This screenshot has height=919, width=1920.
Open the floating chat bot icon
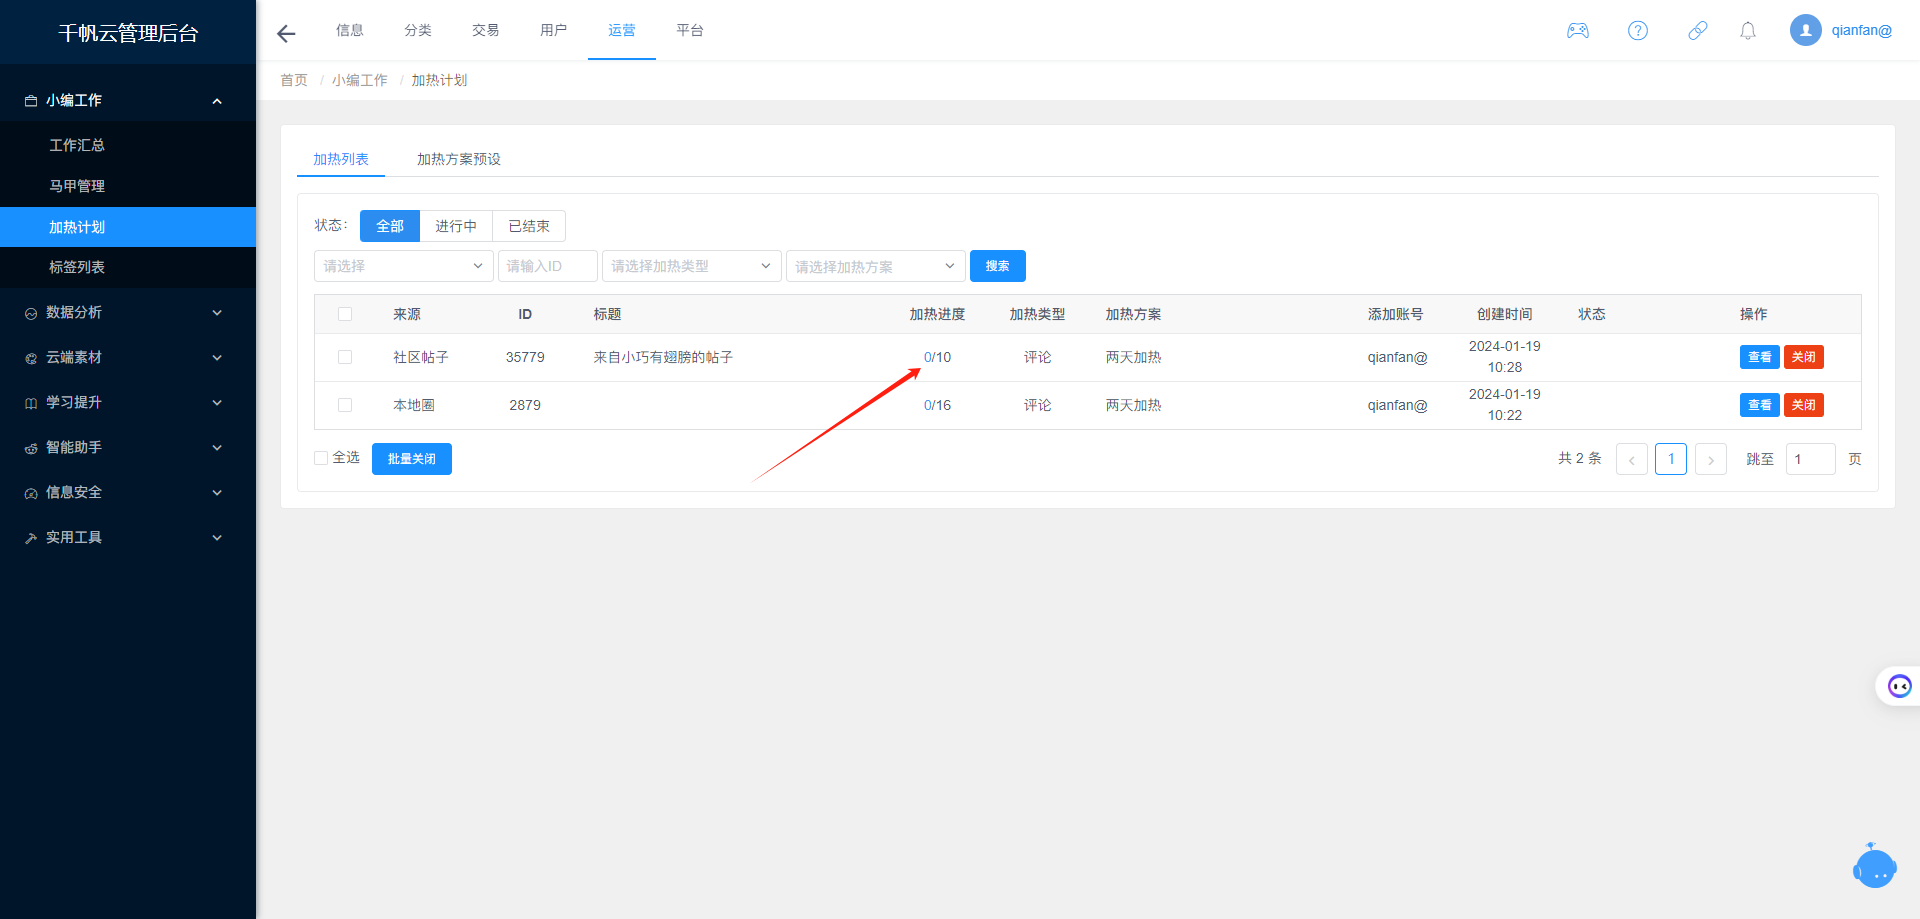(1899, 686)
